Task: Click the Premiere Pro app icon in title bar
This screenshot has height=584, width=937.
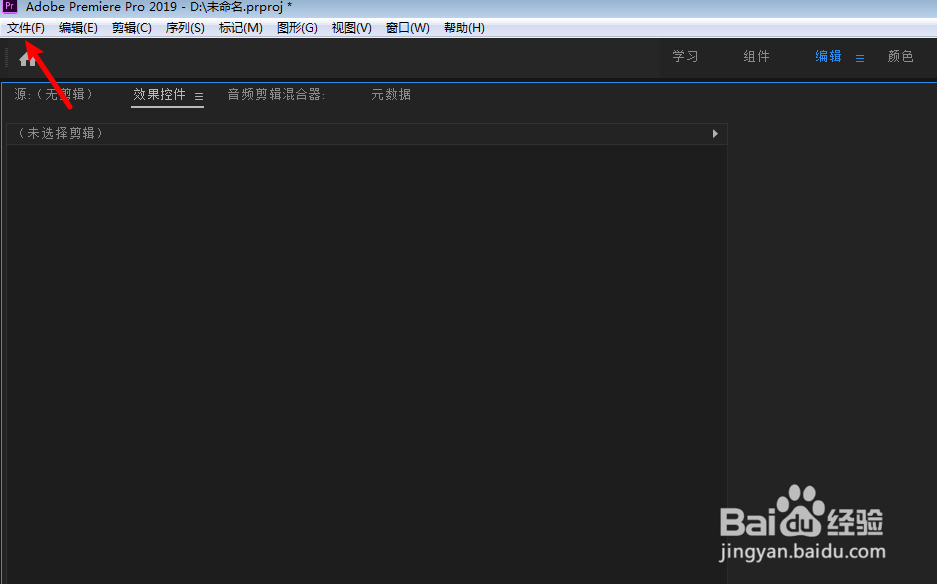Action: pyautogui.click(x=10, y=7)
